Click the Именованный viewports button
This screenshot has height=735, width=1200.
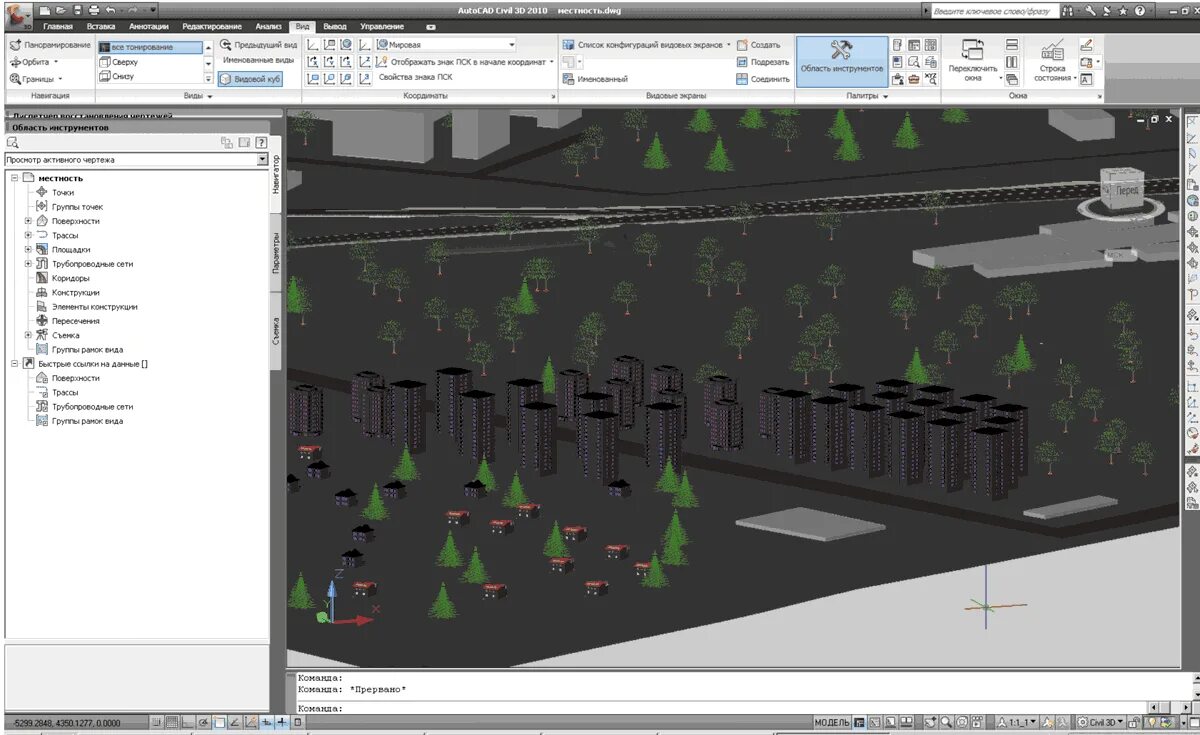click(595, 78)
